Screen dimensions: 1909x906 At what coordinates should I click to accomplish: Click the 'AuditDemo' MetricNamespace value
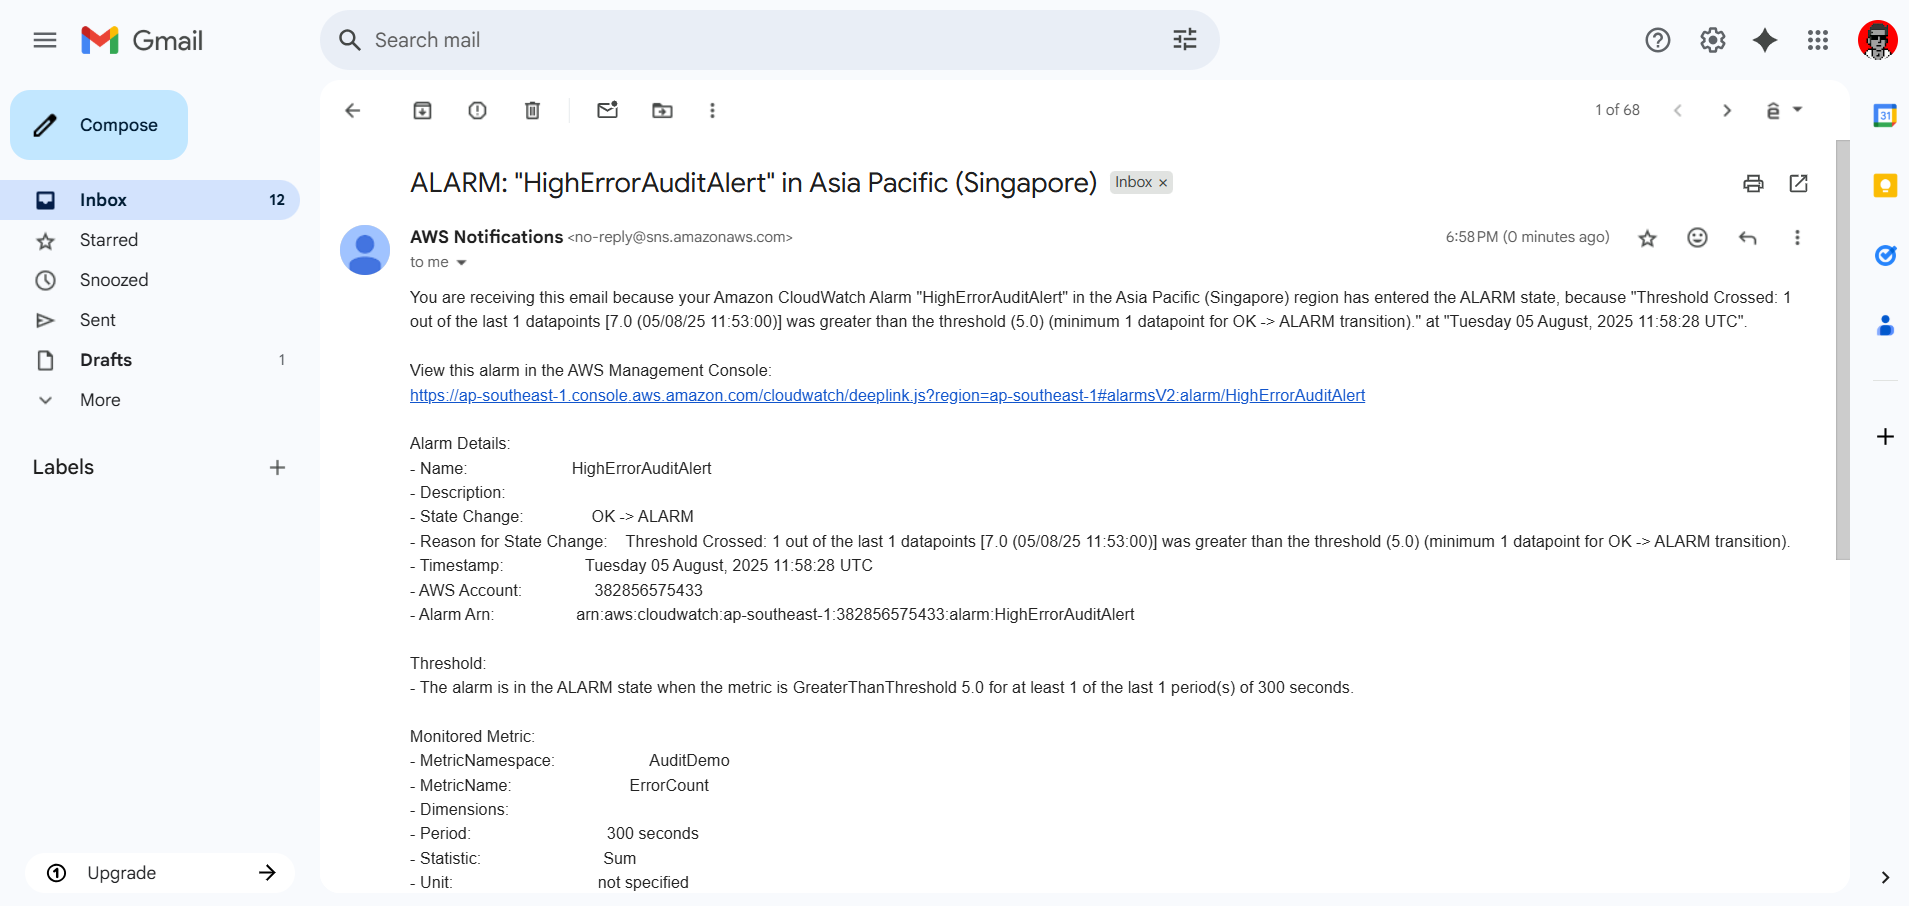689,761
